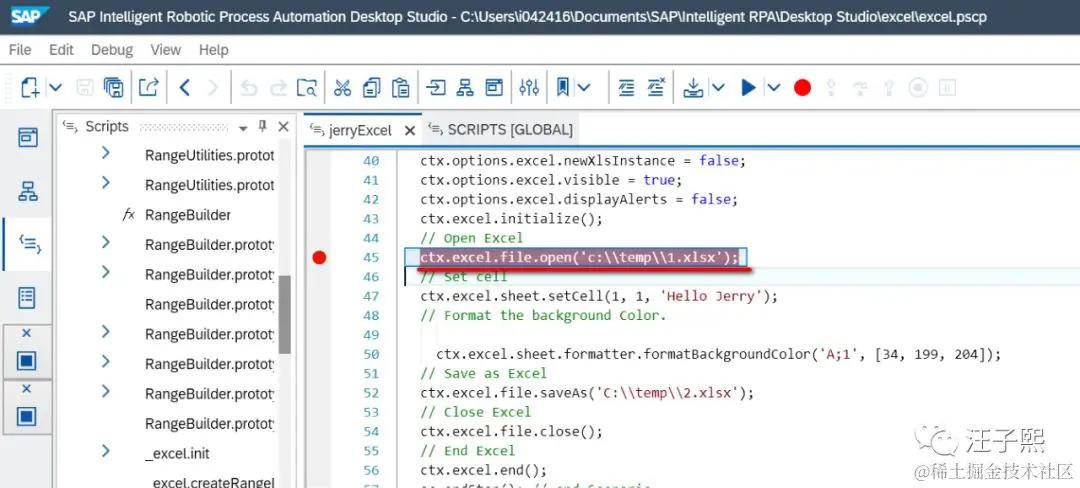The width and height of the screenshot is (1080, 488).
Task: Open the Workflows hierarchy panel in left sidebar
Action: [x=28, y=191]
